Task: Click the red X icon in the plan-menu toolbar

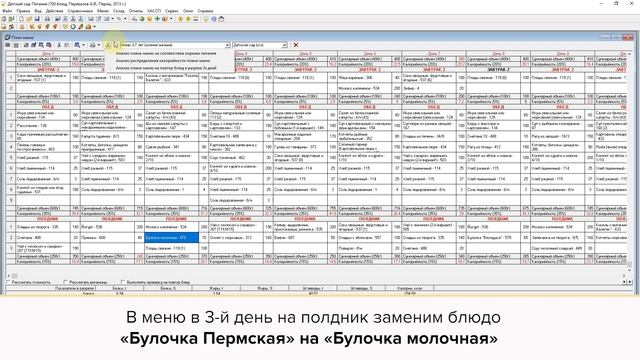Action: (x=296, y=45)
